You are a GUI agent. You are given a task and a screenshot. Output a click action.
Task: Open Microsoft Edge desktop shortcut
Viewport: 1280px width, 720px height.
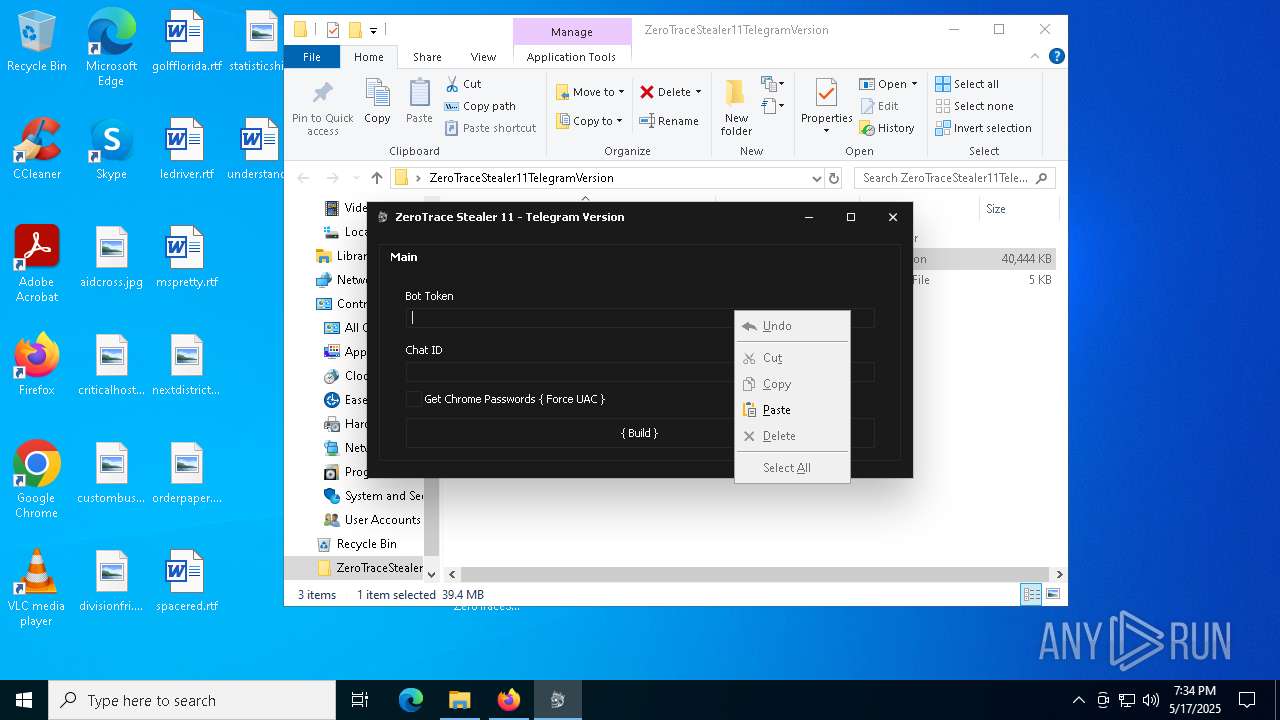pos(111,48)
